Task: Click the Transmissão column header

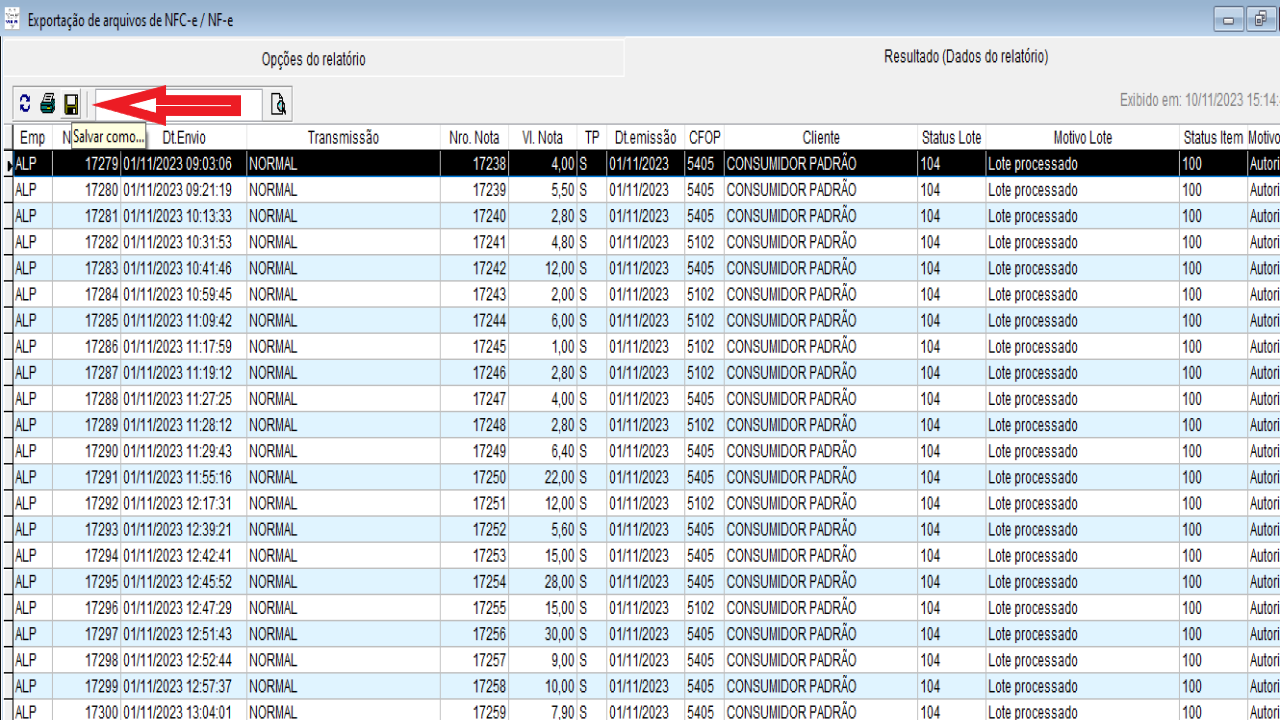Action: 343,138
